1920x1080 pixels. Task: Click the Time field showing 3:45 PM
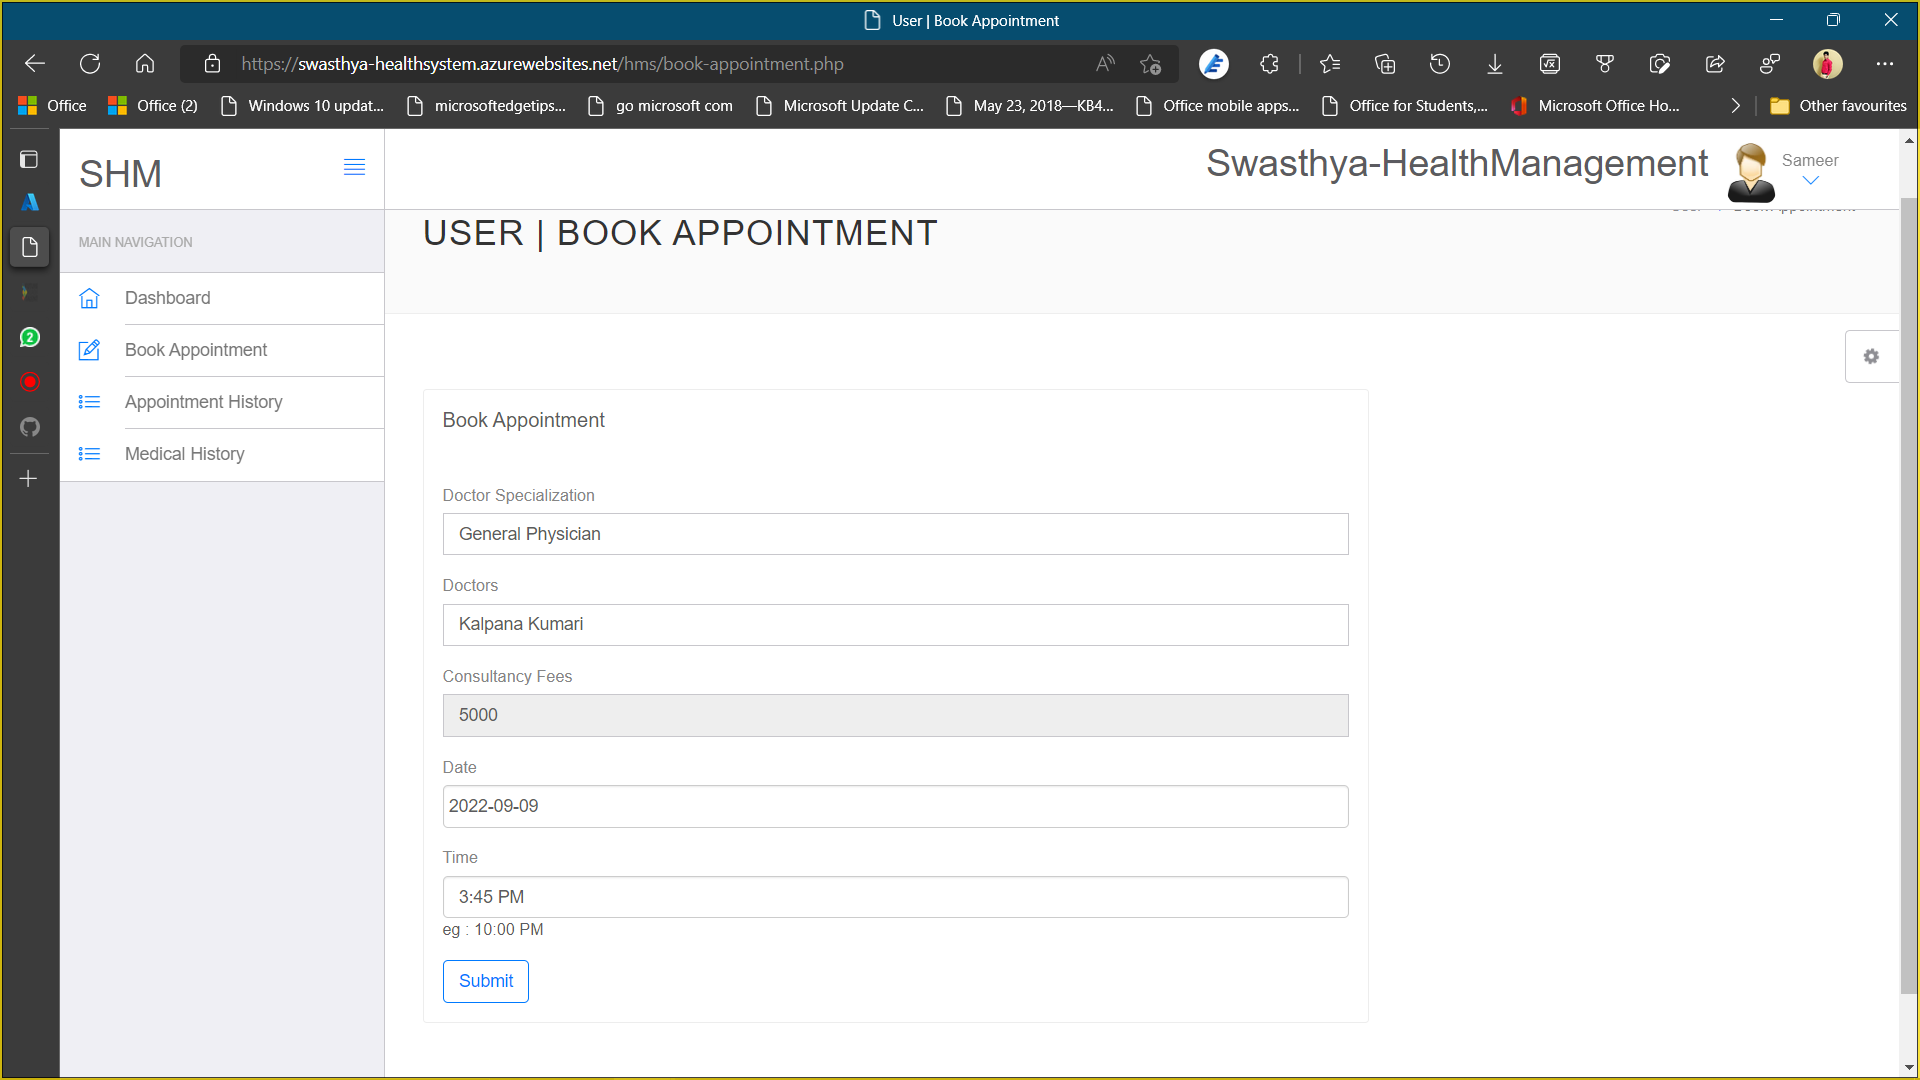(895, 896)
